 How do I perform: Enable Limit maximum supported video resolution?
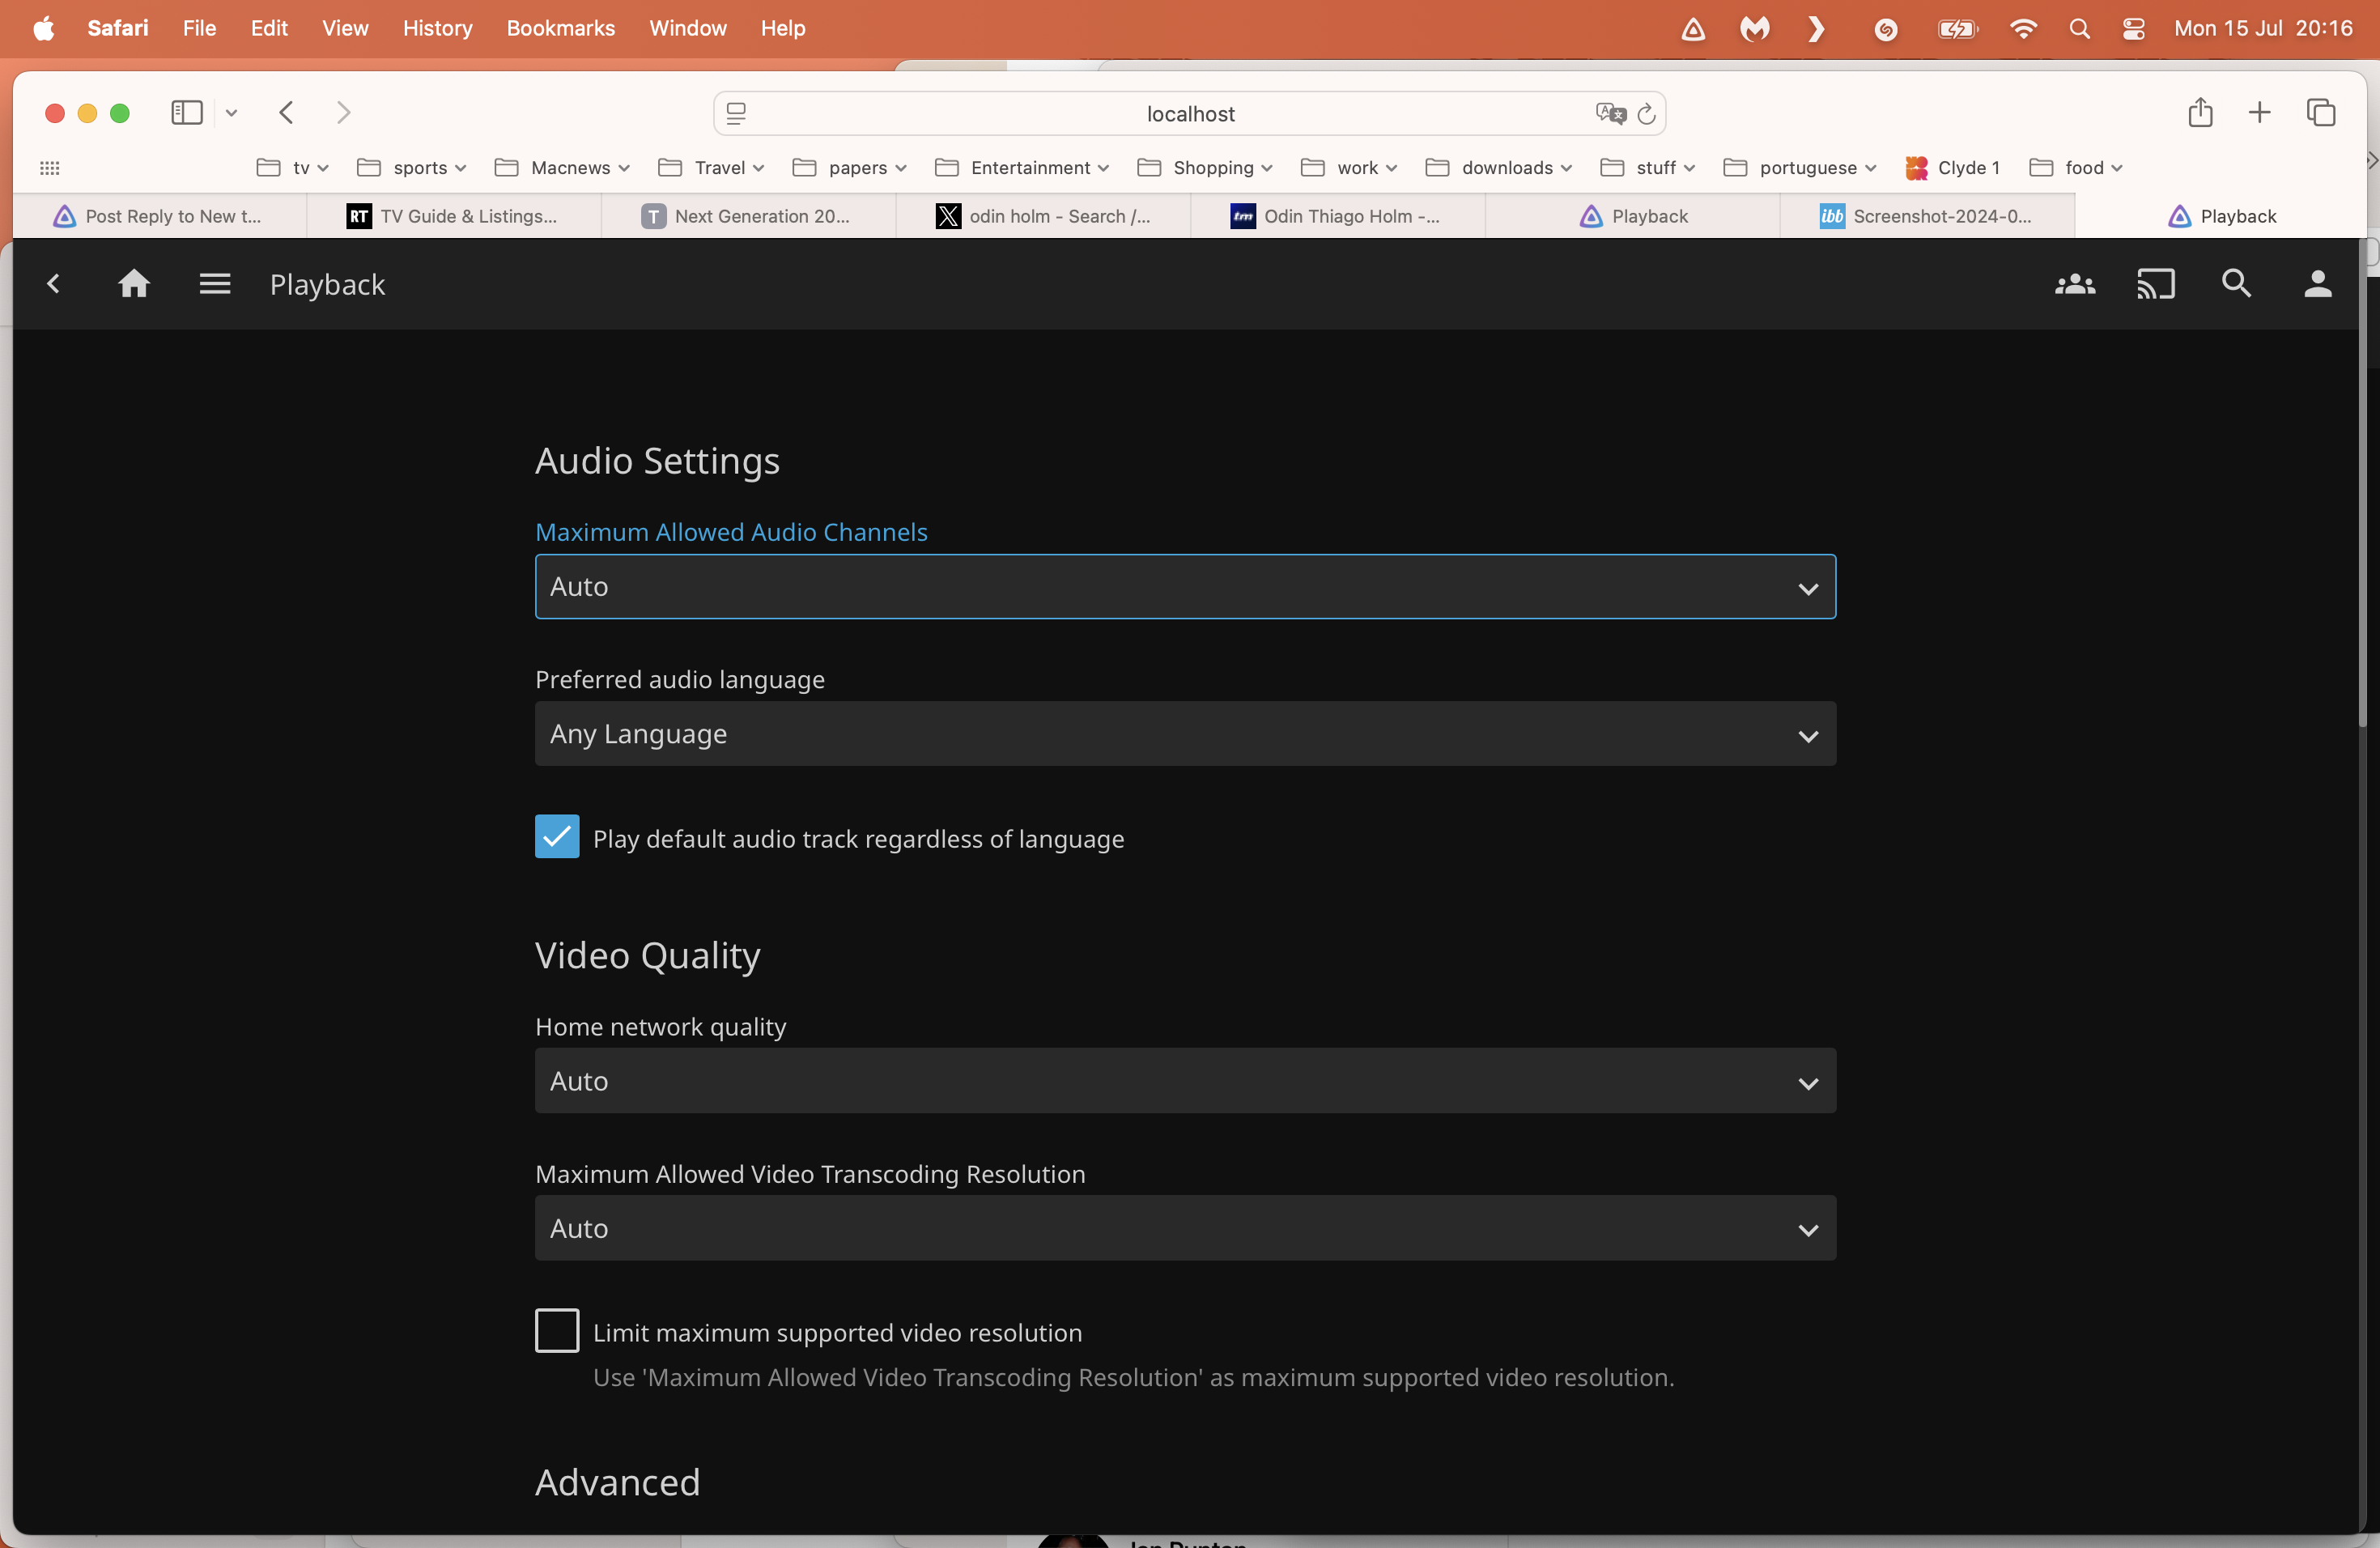pos(557,1330)
